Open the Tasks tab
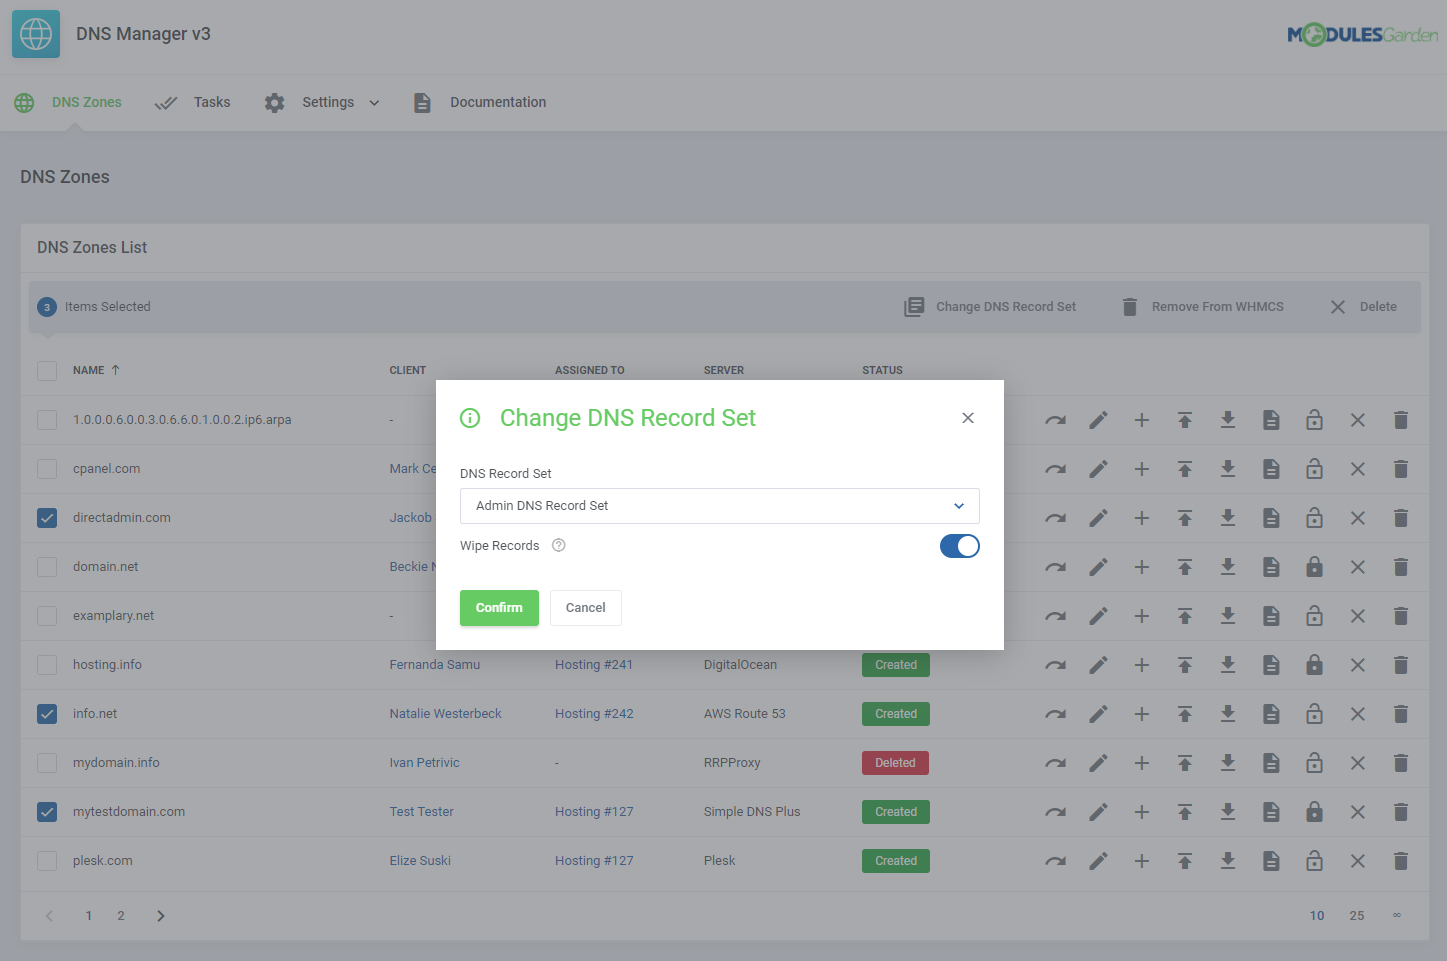The image size is (1447, 961). 192,102
